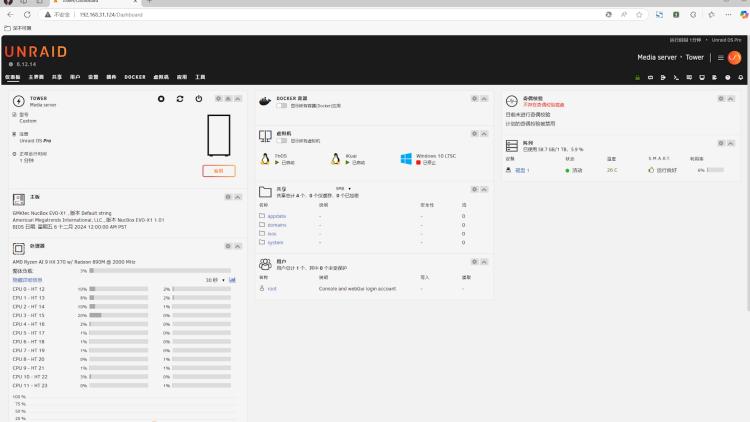The image size is (750, 422).
Task: Click the server case image
Action: pyautogui.click(x=219, y=135)
